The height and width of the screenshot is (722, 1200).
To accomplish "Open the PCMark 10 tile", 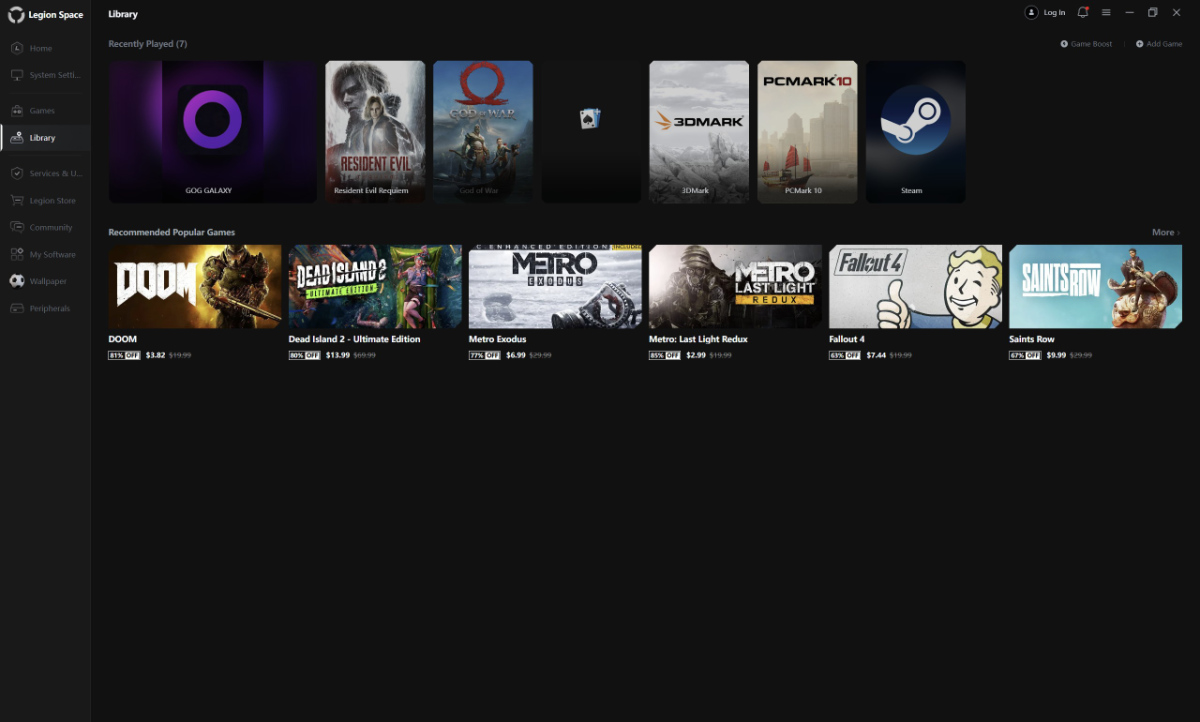I will pyautogui.click(x=807, y=132).
